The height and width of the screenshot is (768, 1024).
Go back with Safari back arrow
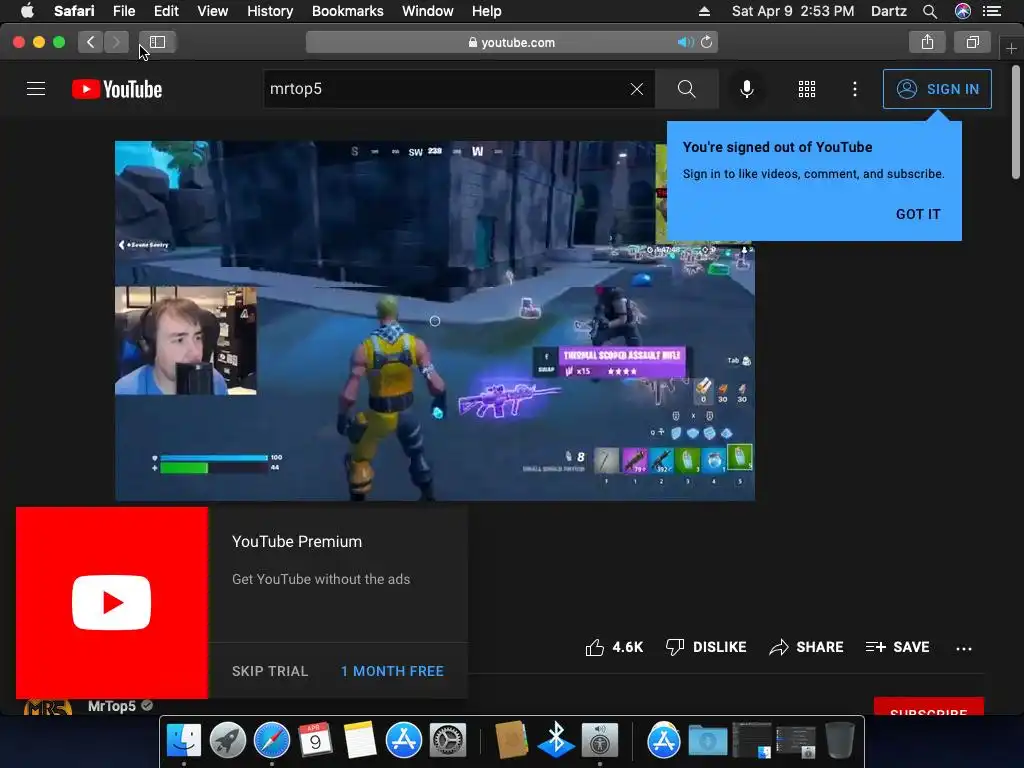(90, 42)
